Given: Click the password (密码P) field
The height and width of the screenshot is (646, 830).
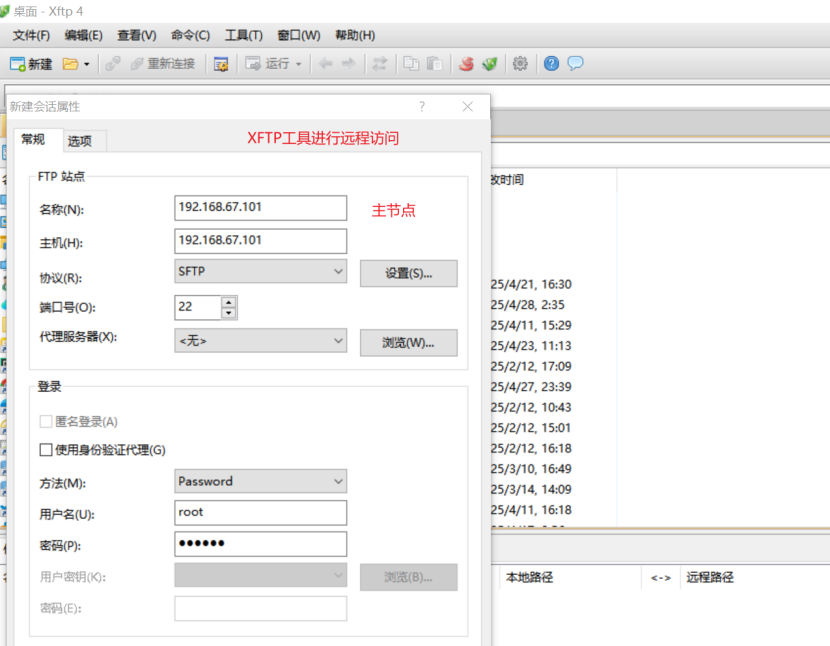Looking at the screenshot, I should tap(260, 544).
